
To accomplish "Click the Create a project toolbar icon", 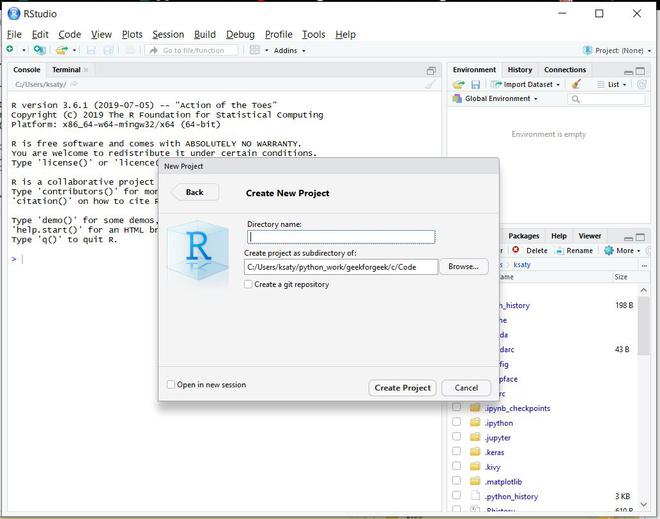I will [40, 50].
